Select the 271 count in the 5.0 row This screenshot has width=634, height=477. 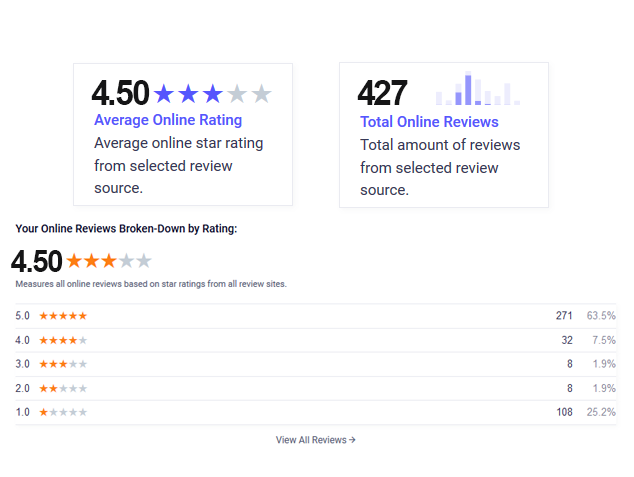(564, 316)
